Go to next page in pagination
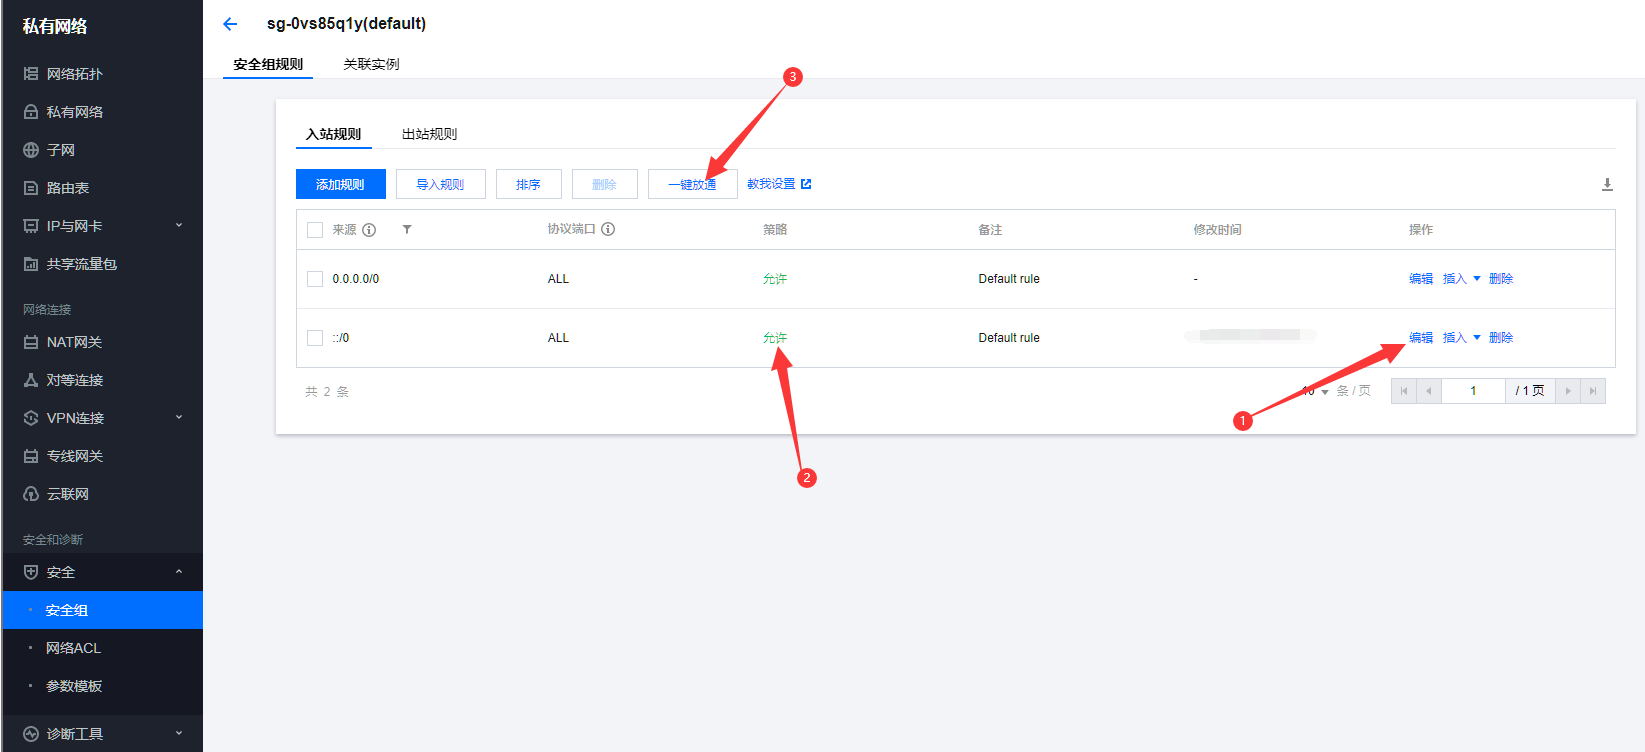1645x752 pixels. (x=1568, y=391)
